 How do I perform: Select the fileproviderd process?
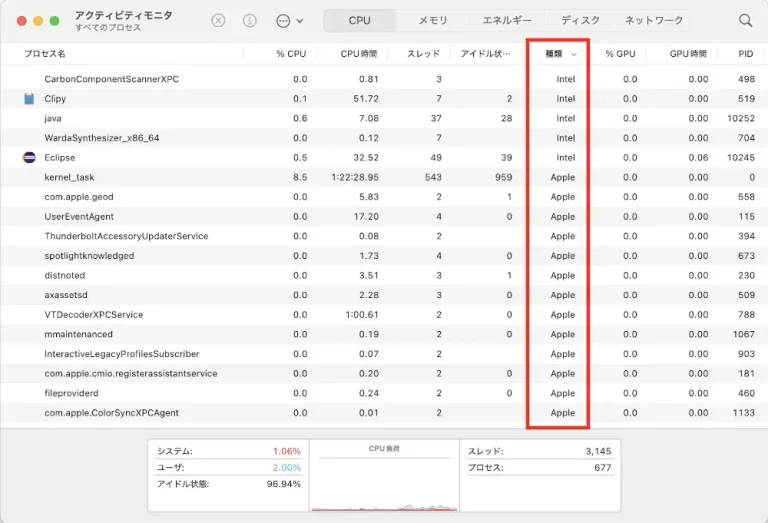pyautogui.click(x=72, y=393)
